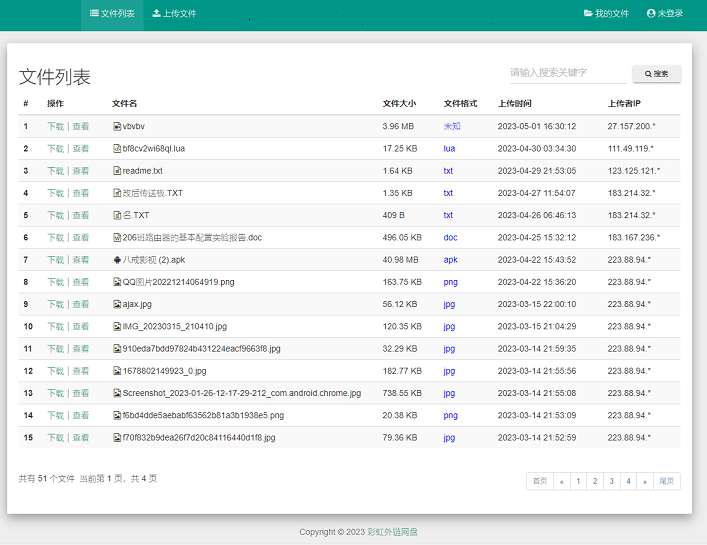The image size is (707, 545).
Task: Click file icon of 名.TXT
Action: [117, 215]
